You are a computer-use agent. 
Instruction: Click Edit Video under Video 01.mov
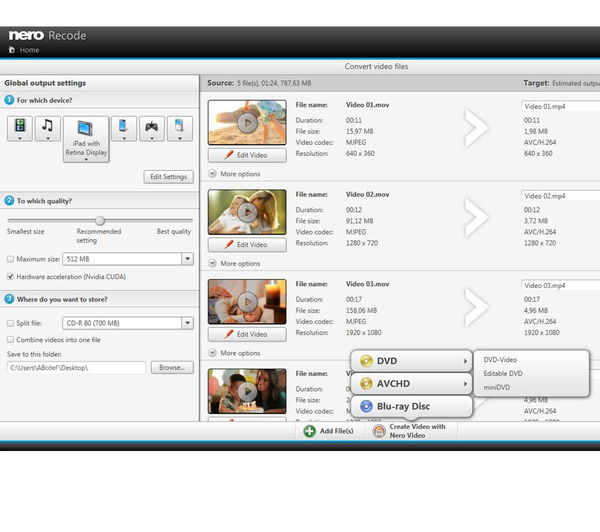[x=247, y=155]
